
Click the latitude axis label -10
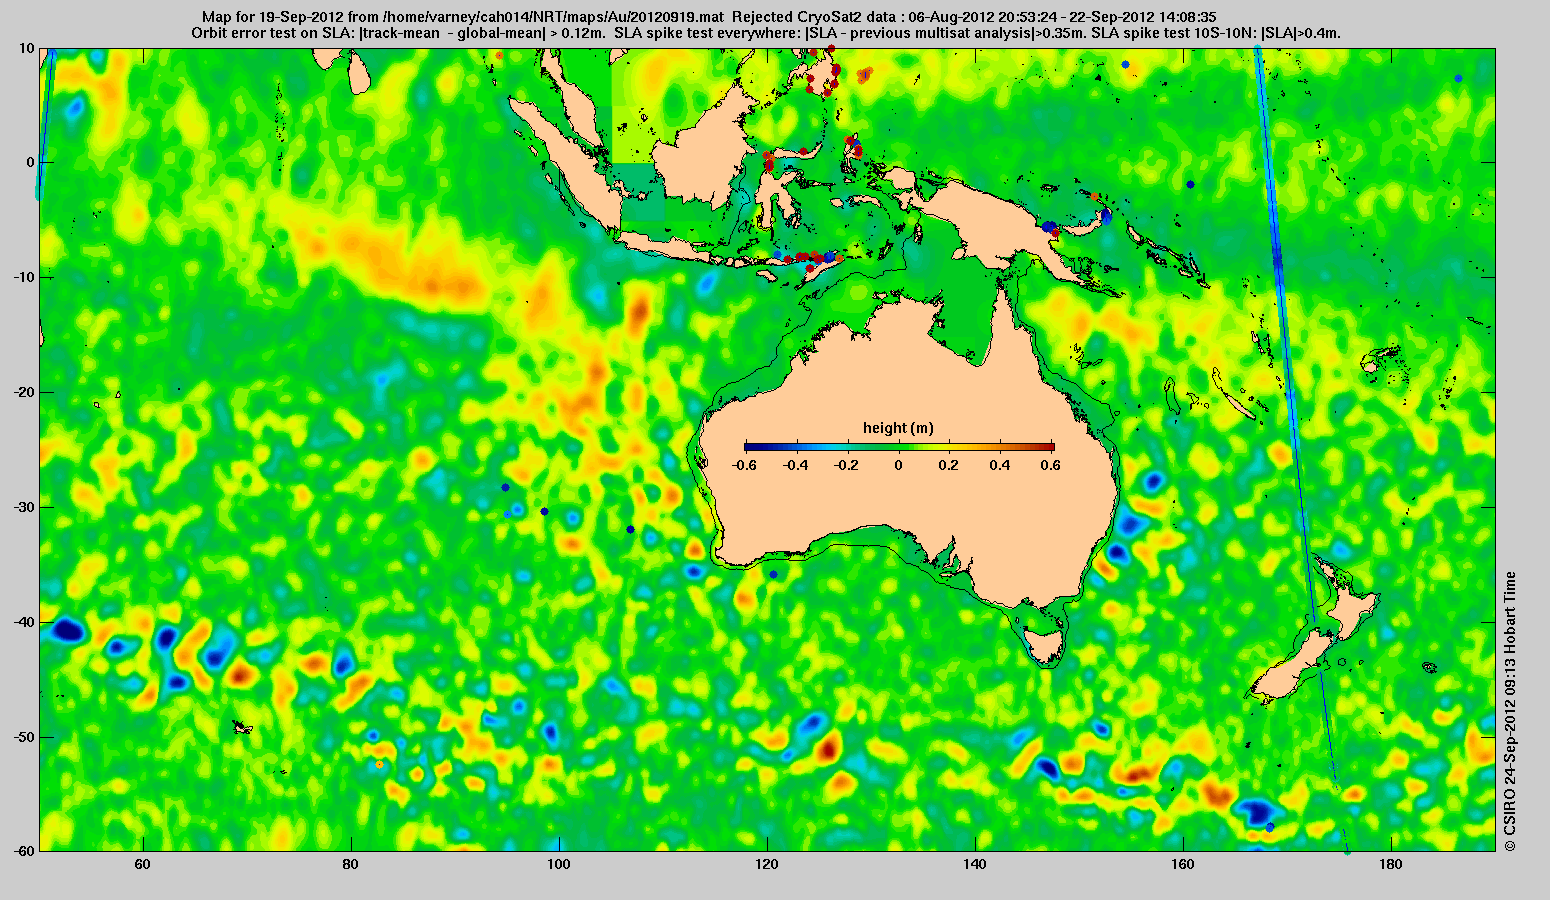(24, 277)
